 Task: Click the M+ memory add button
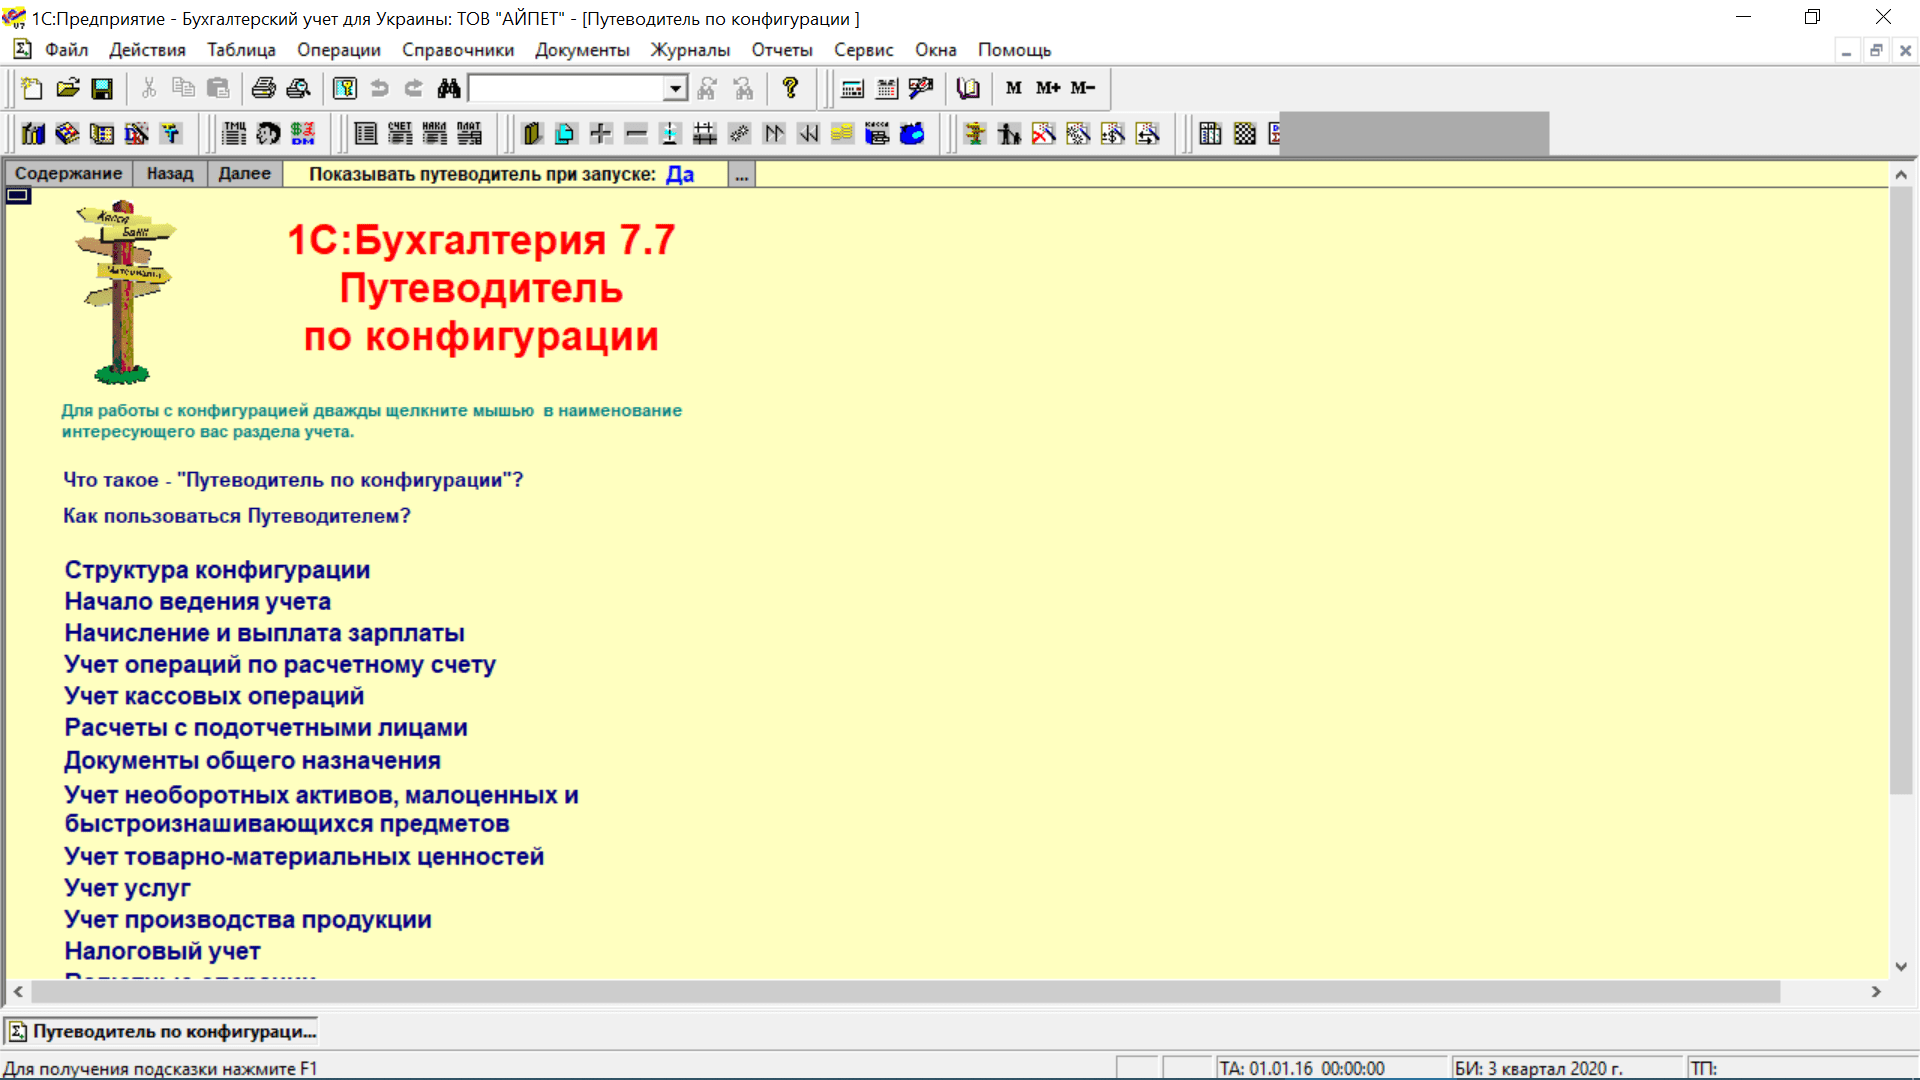[1048, 88]
